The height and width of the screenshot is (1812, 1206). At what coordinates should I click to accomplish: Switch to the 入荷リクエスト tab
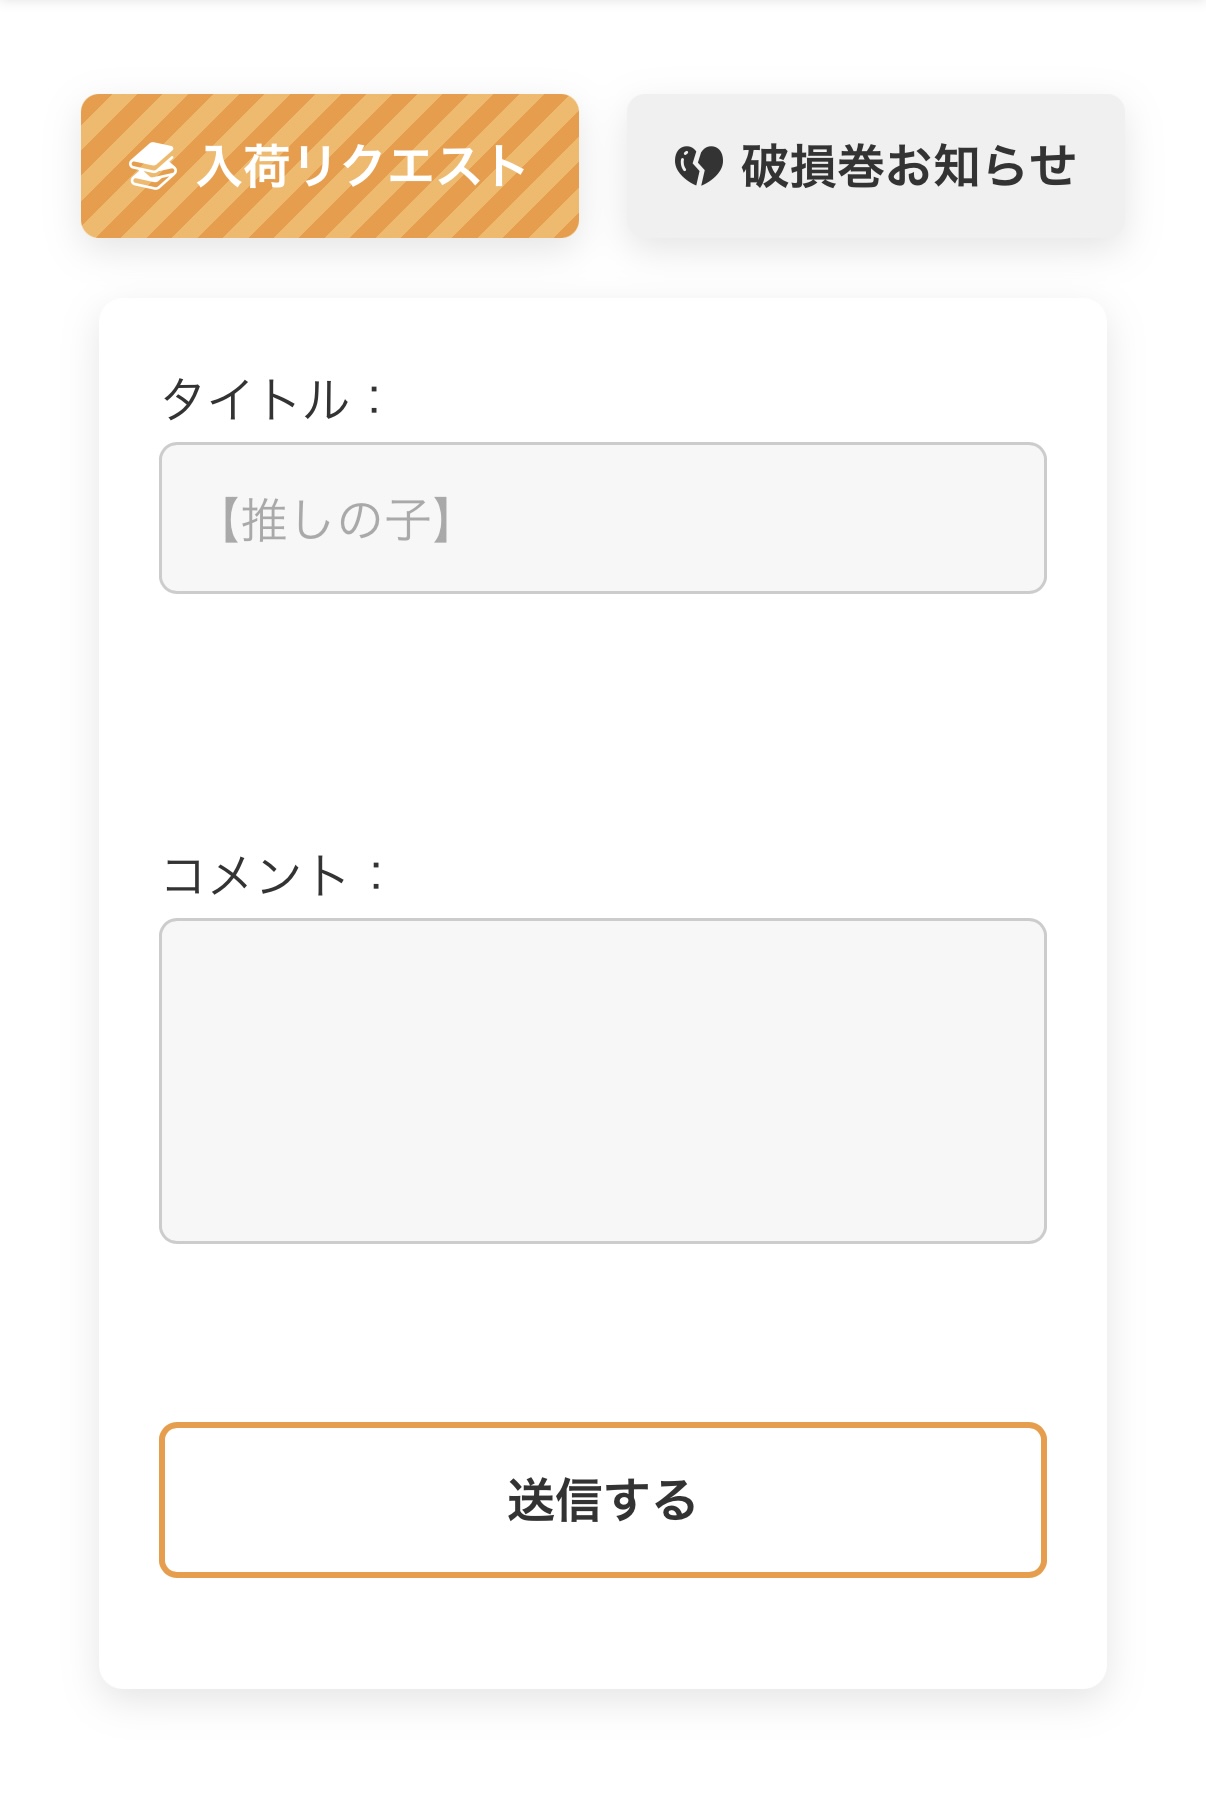(x=330, y=166)
